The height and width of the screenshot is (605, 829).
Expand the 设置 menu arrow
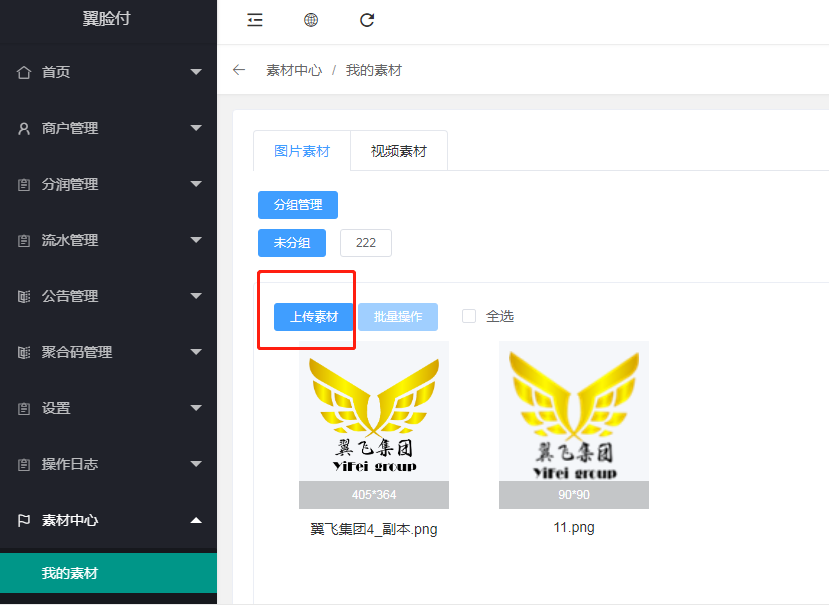click(x=196, y=408)
